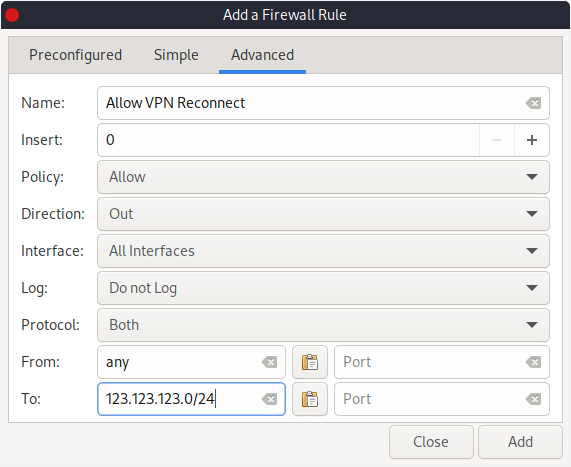Switch to the Preconfigured tab
Viewport: 571px width, 467px height.
pos(75,55)
